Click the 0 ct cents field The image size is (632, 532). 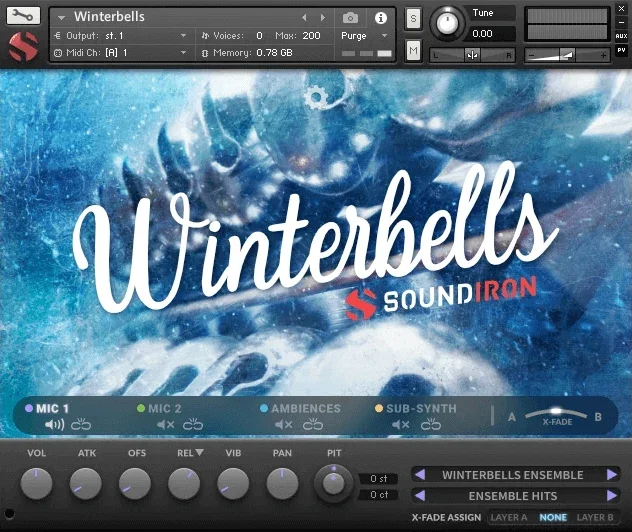[x=378, y=495]
